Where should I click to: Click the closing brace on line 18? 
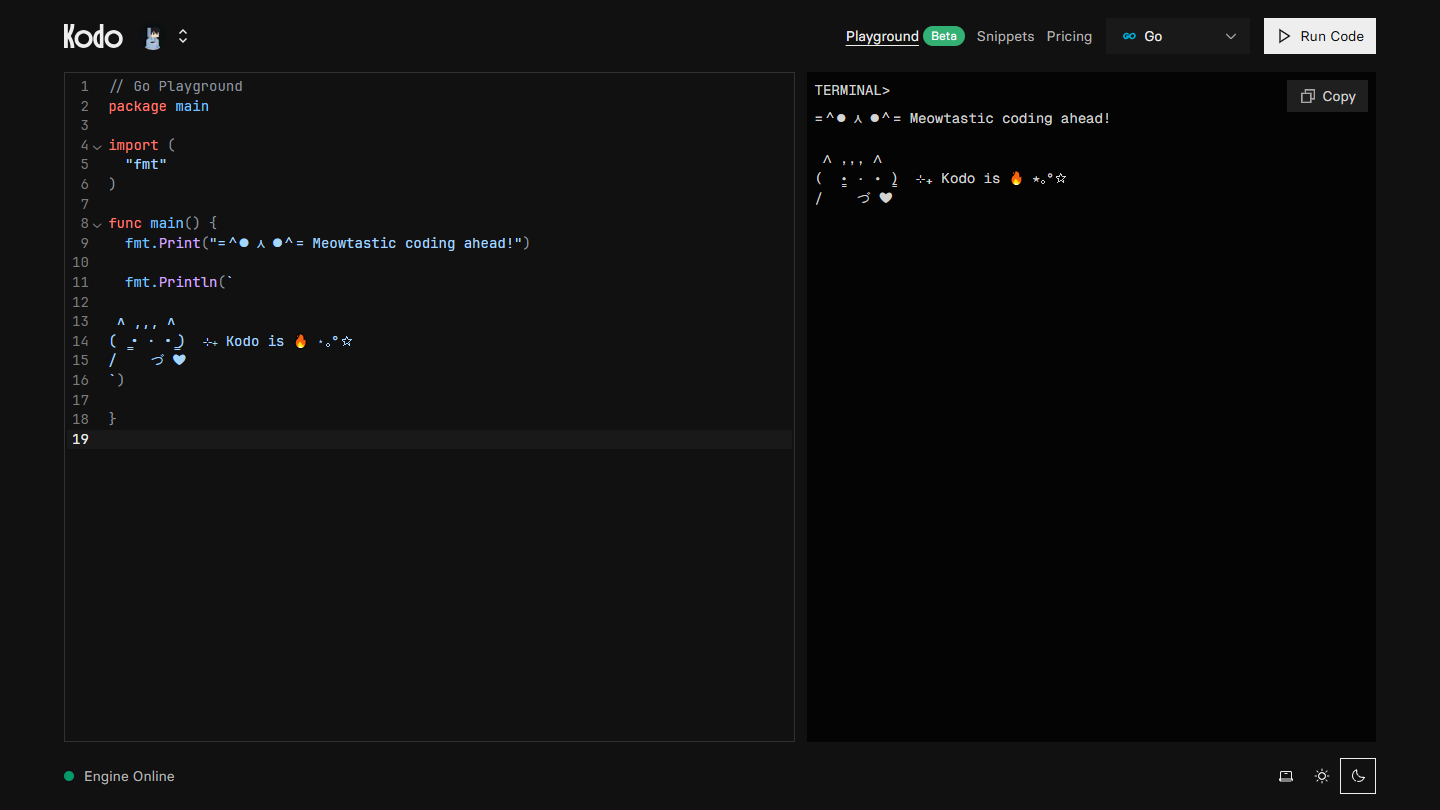(x=113, y=419)
